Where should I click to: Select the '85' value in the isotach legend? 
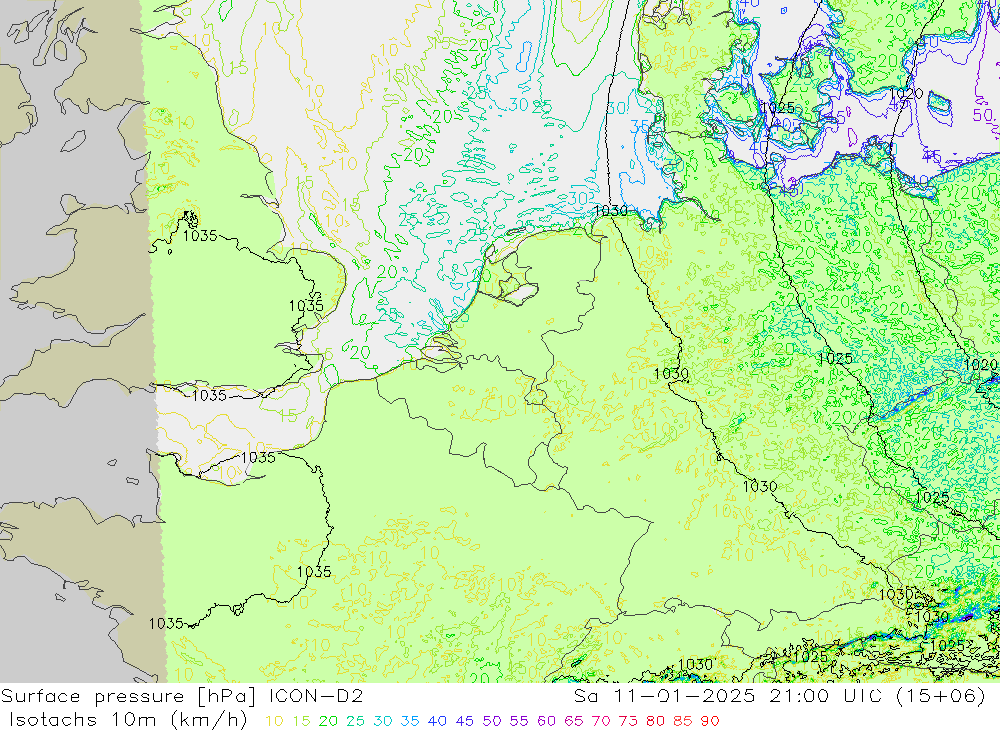tap(682, 721)
